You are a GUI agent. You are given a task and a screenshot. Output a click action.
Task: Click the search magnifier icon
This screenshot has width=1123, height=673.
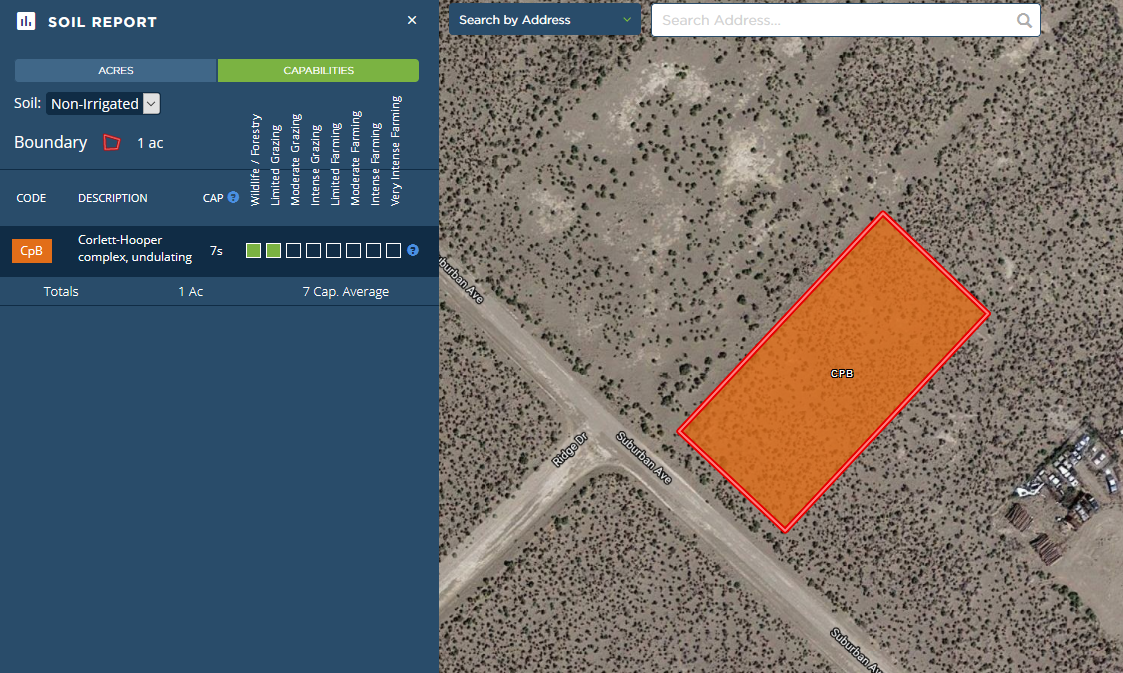pyautogui.click(x=1024, y=20)
